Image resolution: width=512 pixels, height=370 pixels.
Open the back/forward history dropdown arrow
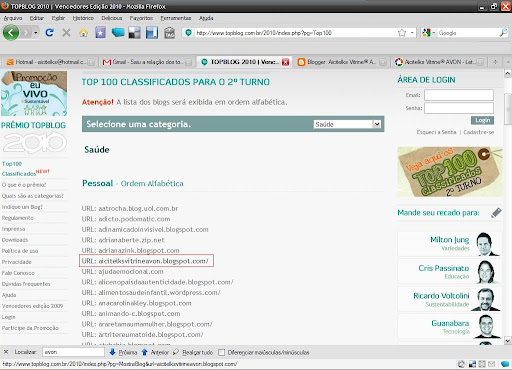tap(36, 33)
